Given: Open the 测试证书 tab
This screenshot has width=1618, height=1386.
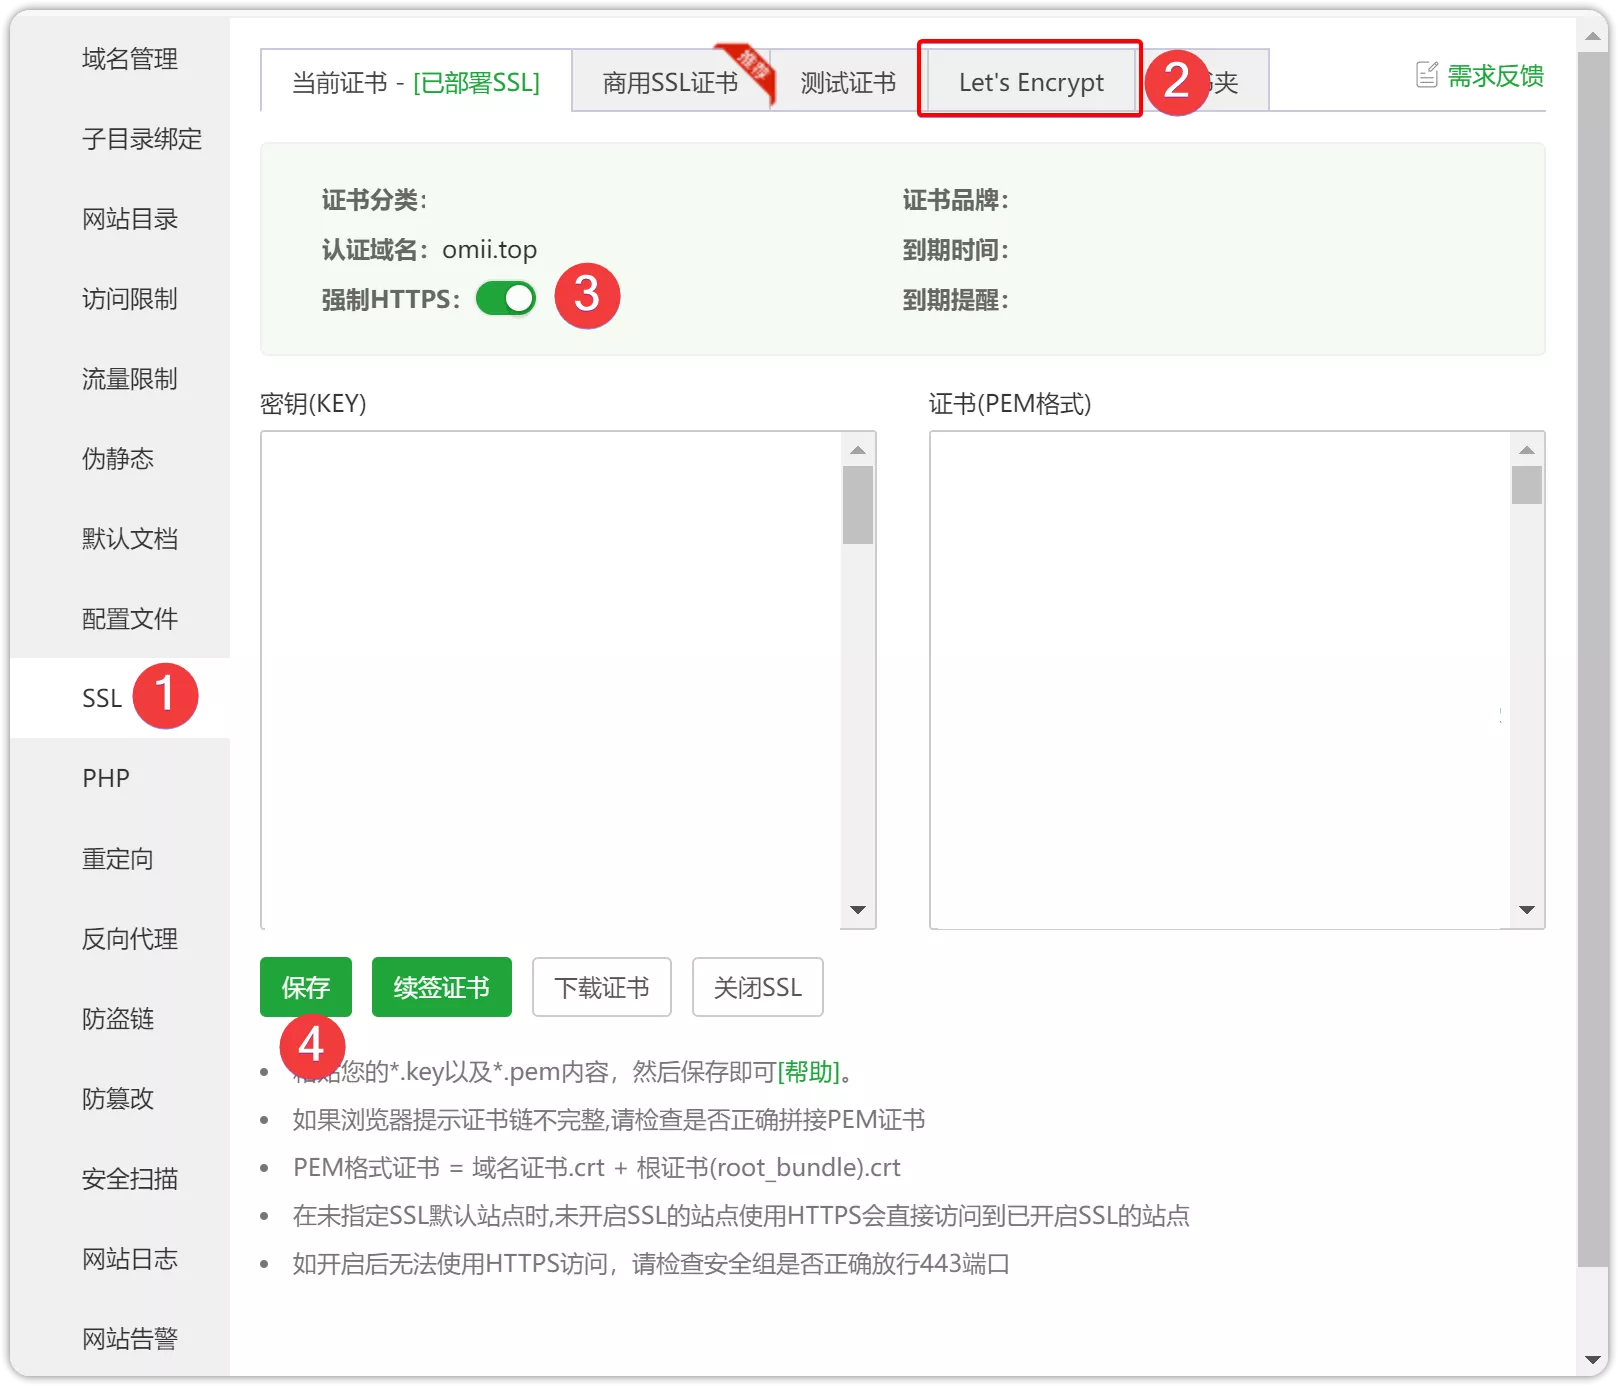Looking at the screenshot, I should point(847,82).
